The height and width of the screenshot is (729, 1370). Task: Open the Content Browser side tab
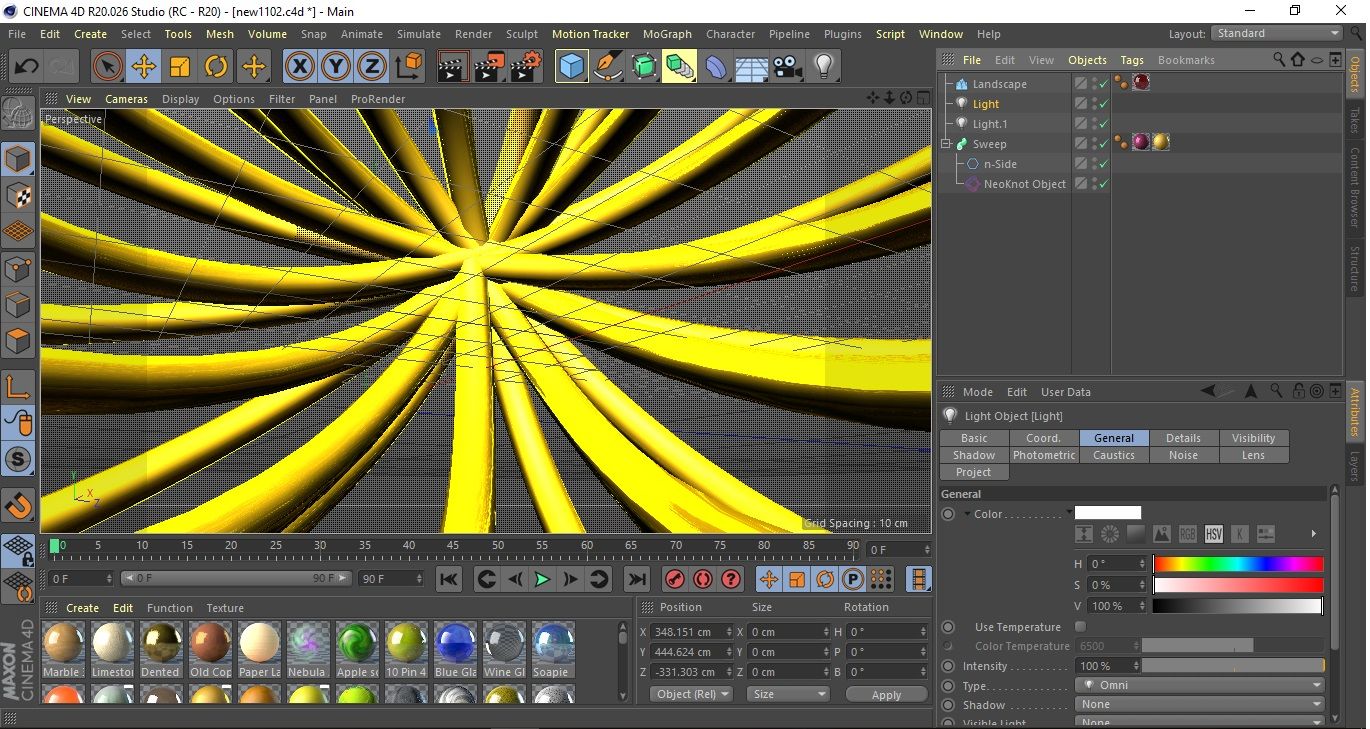[x=1355, y=188]
